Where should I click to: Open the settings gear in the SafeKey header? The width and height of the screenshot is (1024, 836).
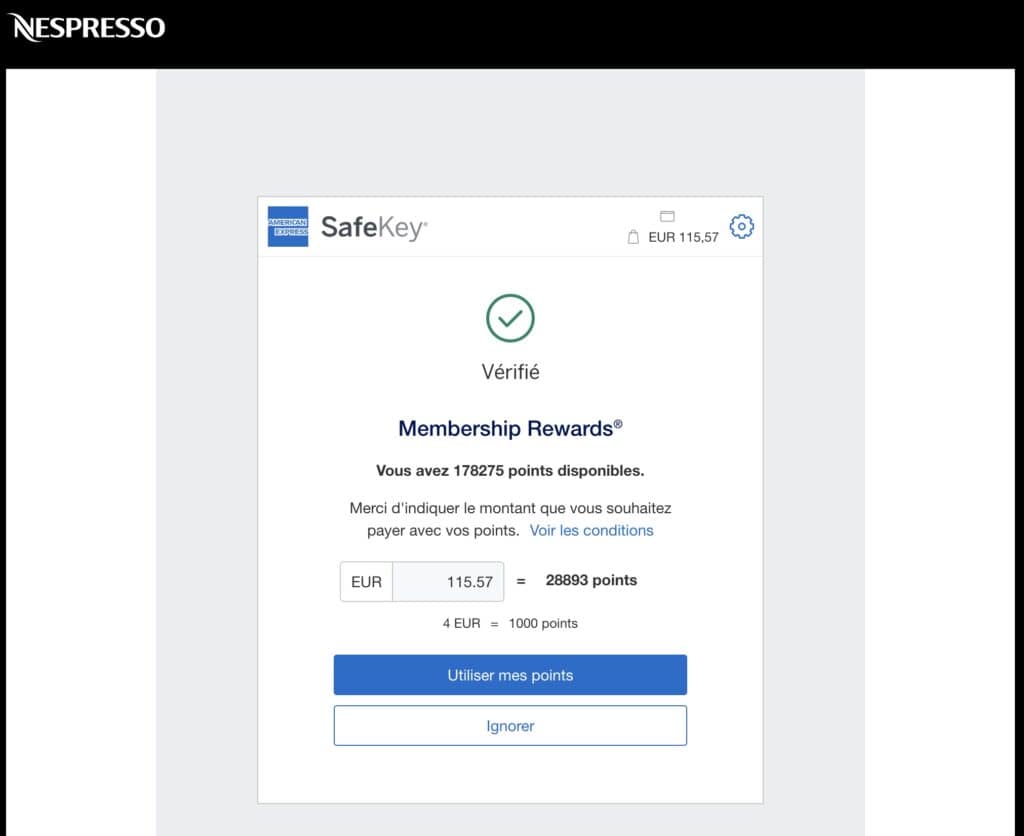[x=741, y=226]
